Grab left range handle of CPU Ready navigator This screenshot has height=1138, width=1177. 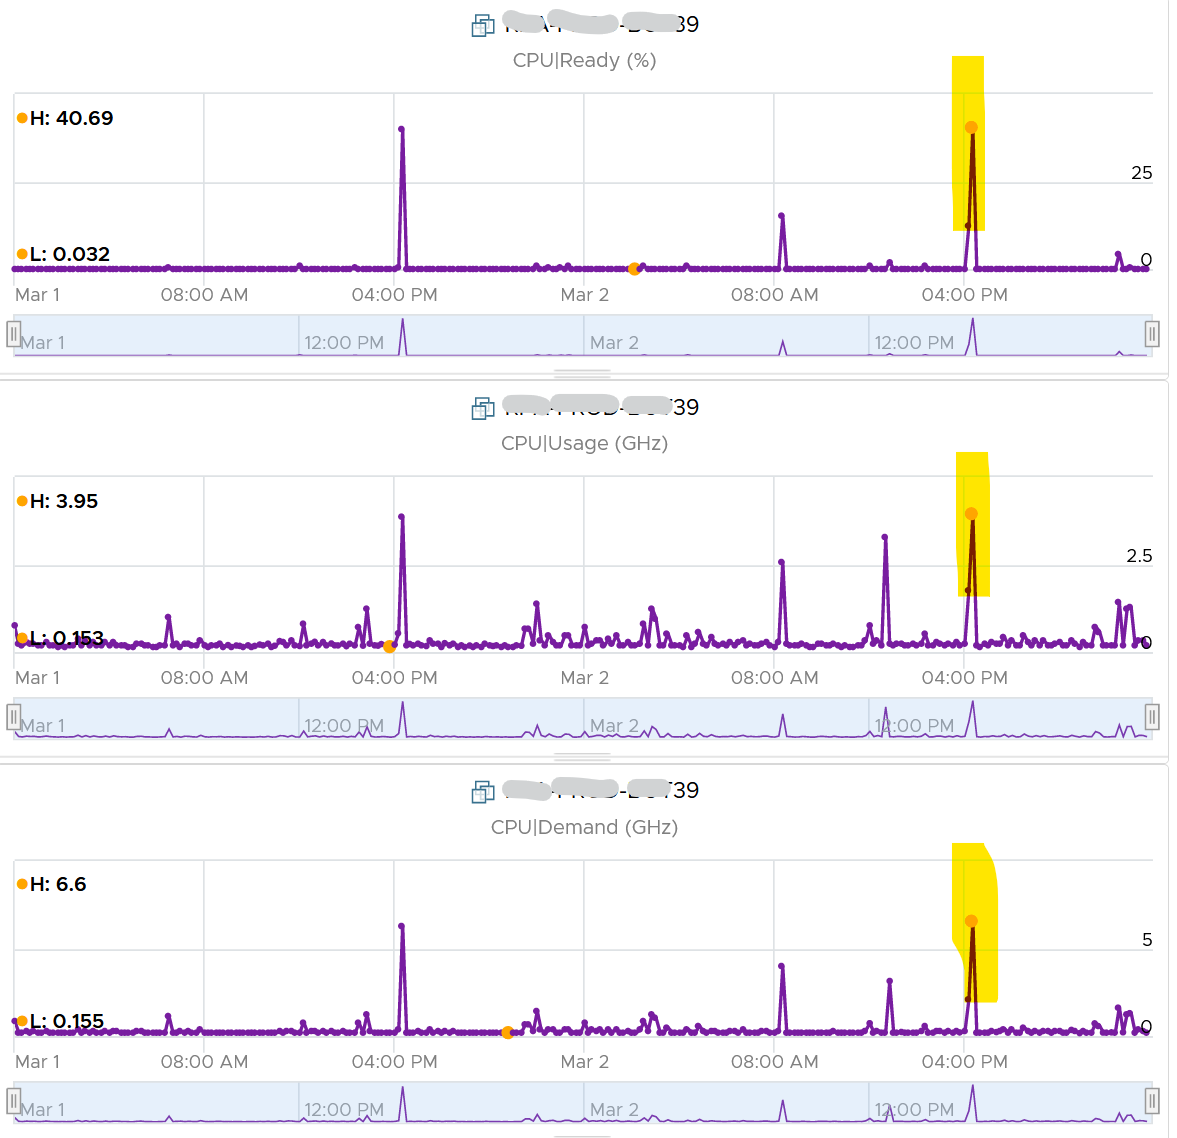(x=14, y=334)
